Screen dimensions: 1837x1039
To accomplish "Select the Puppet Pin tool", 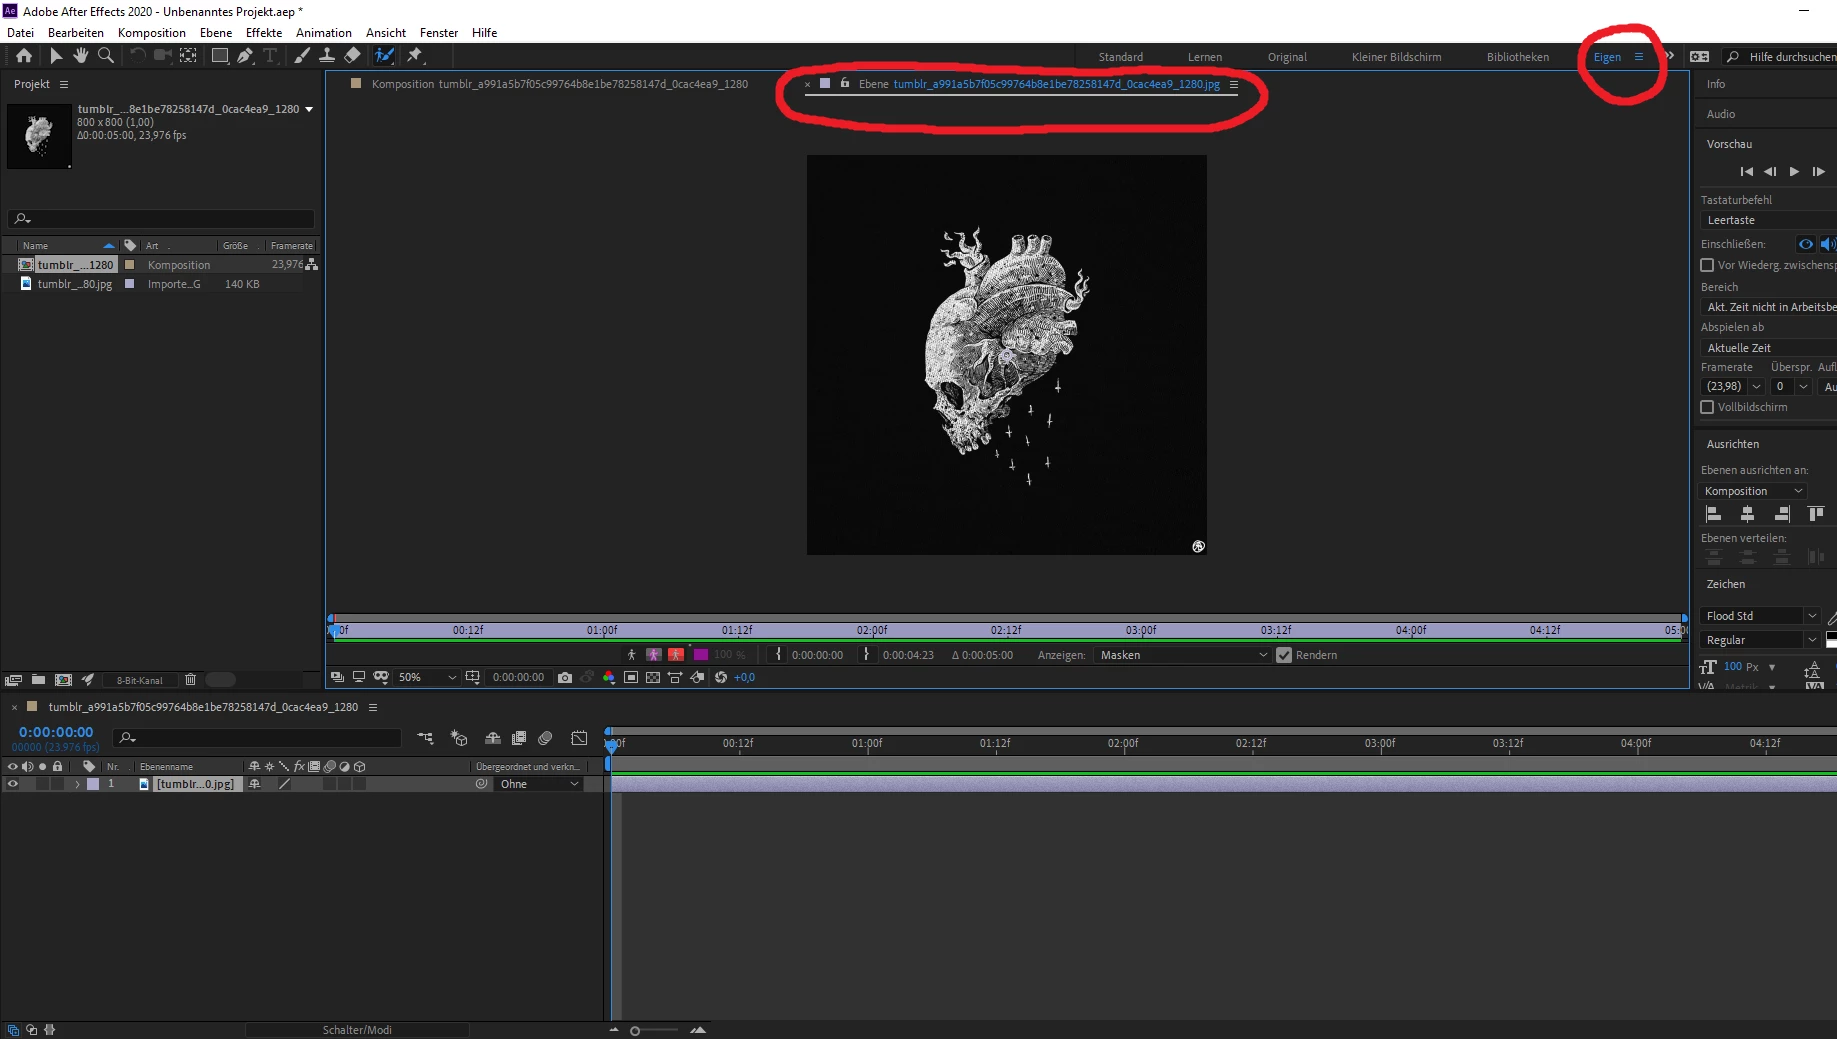I will pos(414,56).
